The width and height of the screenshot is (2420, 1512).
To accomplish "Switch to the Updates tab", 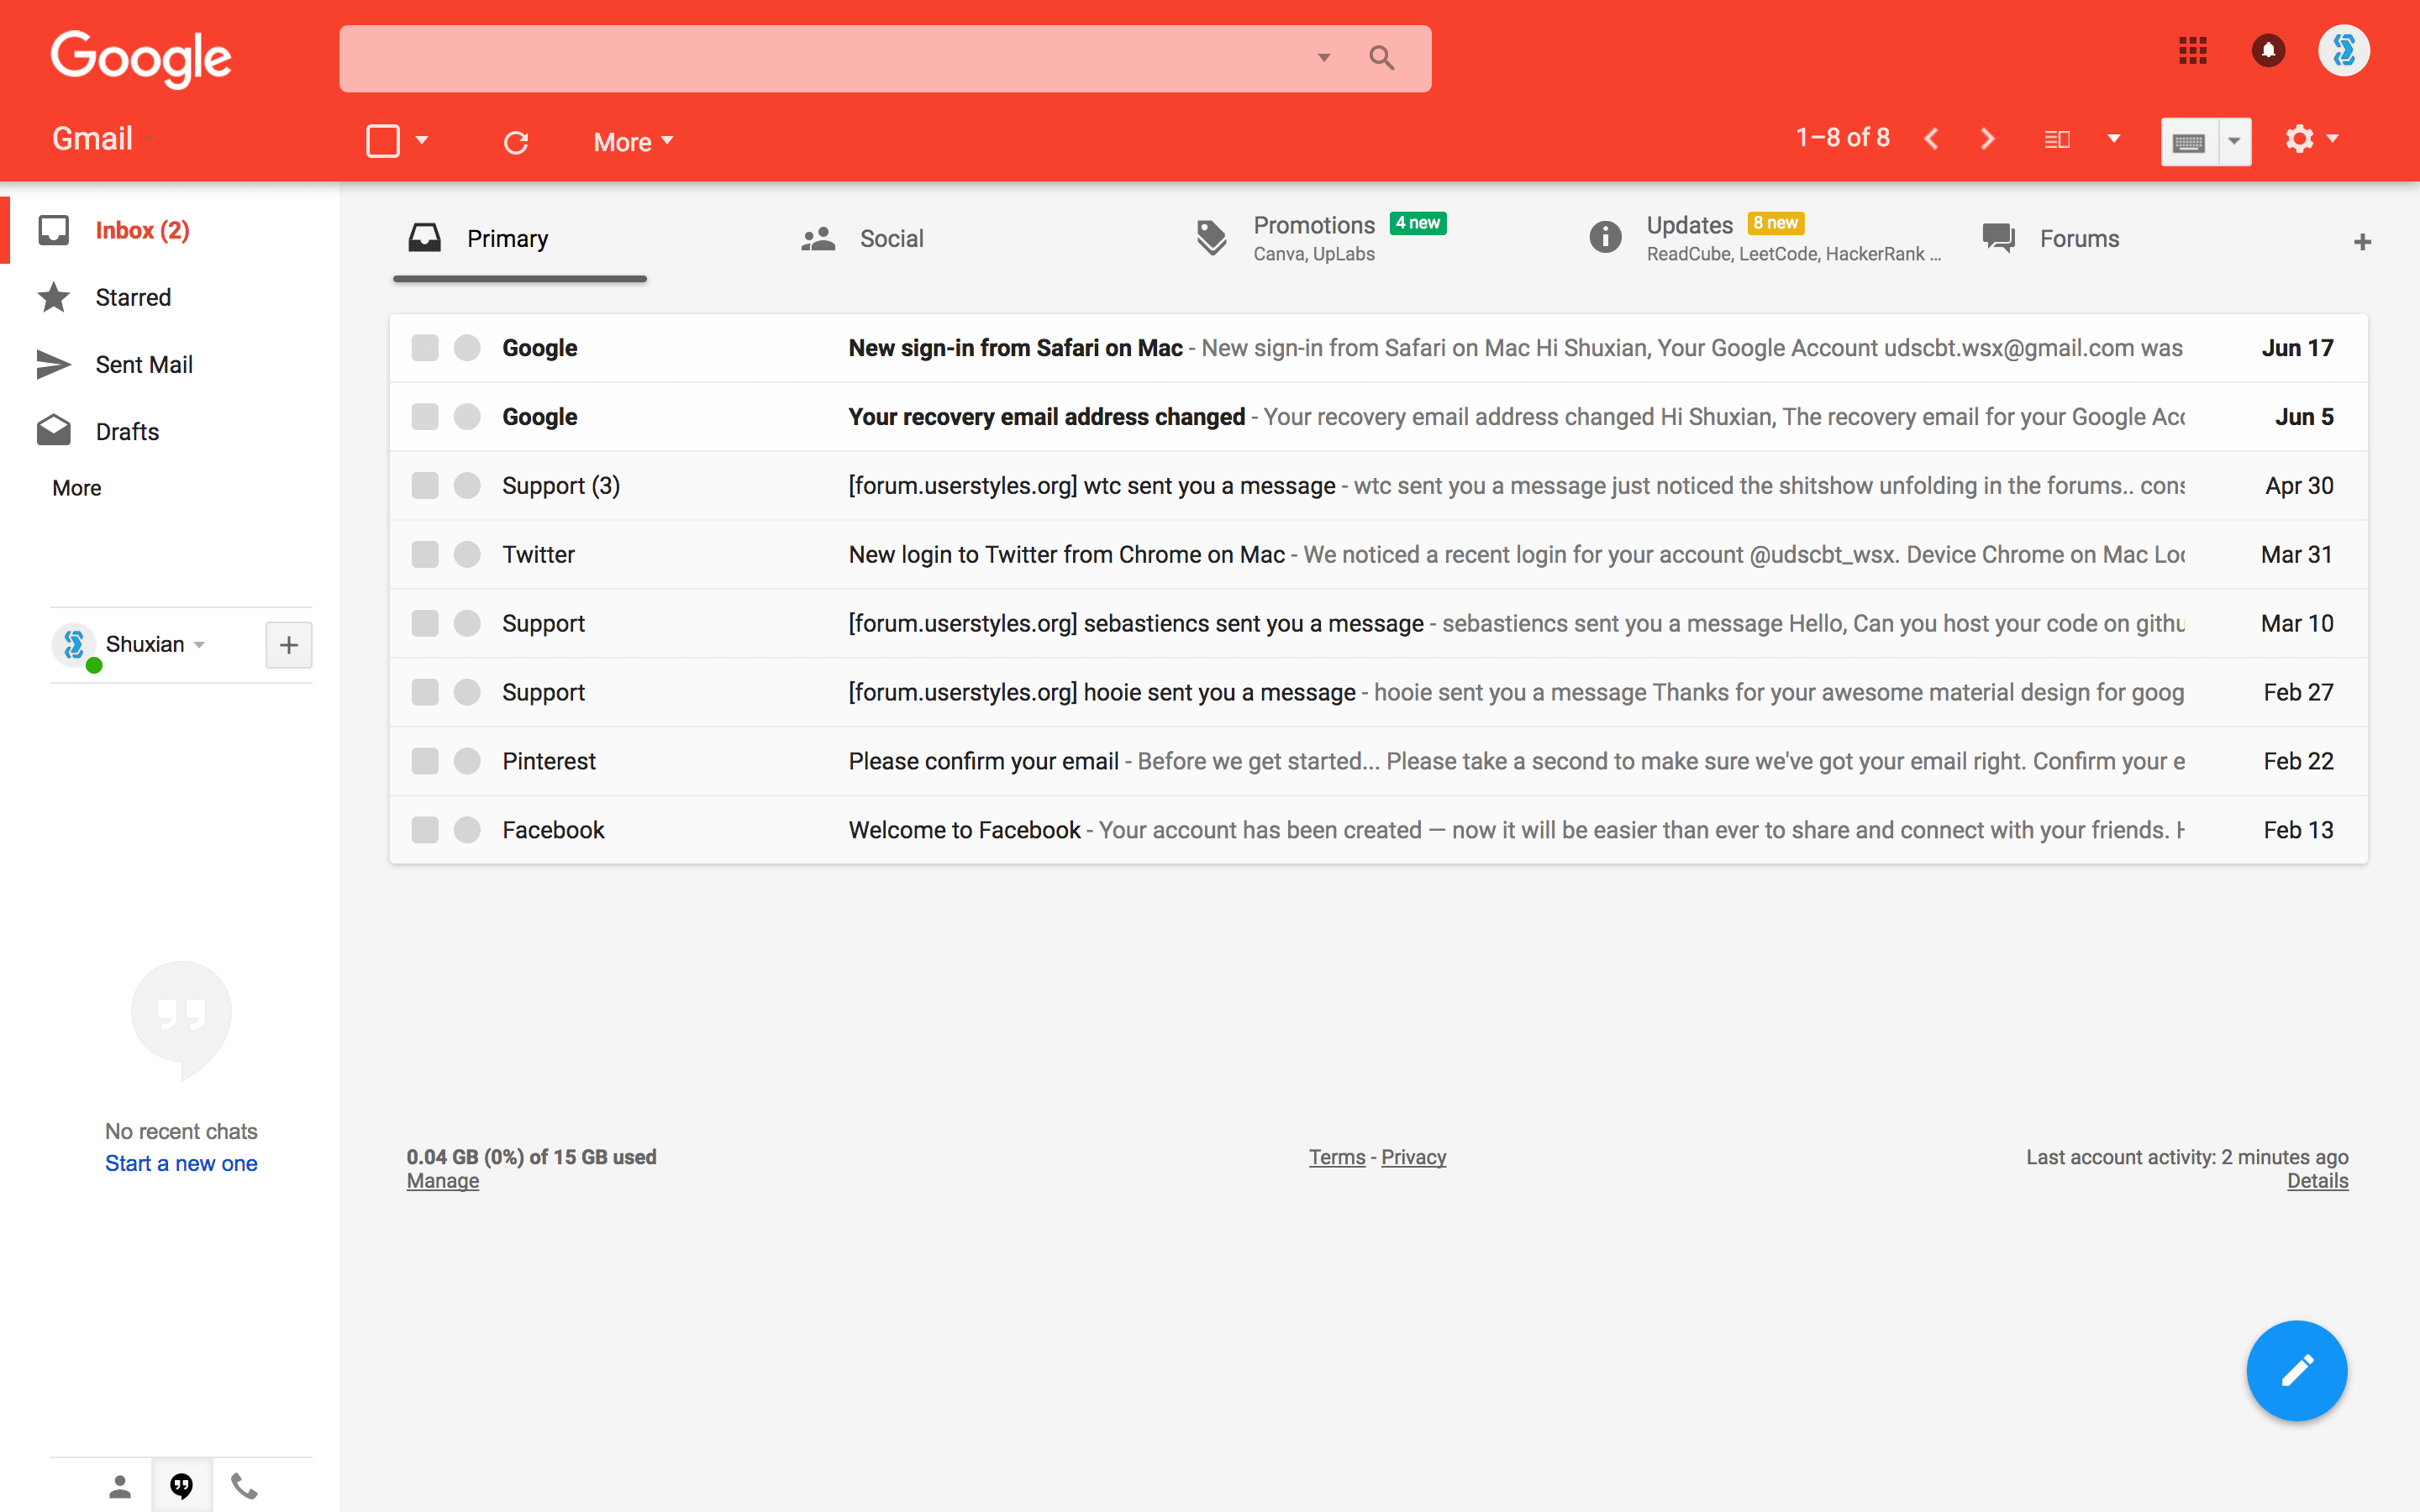I will [1765, 238].
